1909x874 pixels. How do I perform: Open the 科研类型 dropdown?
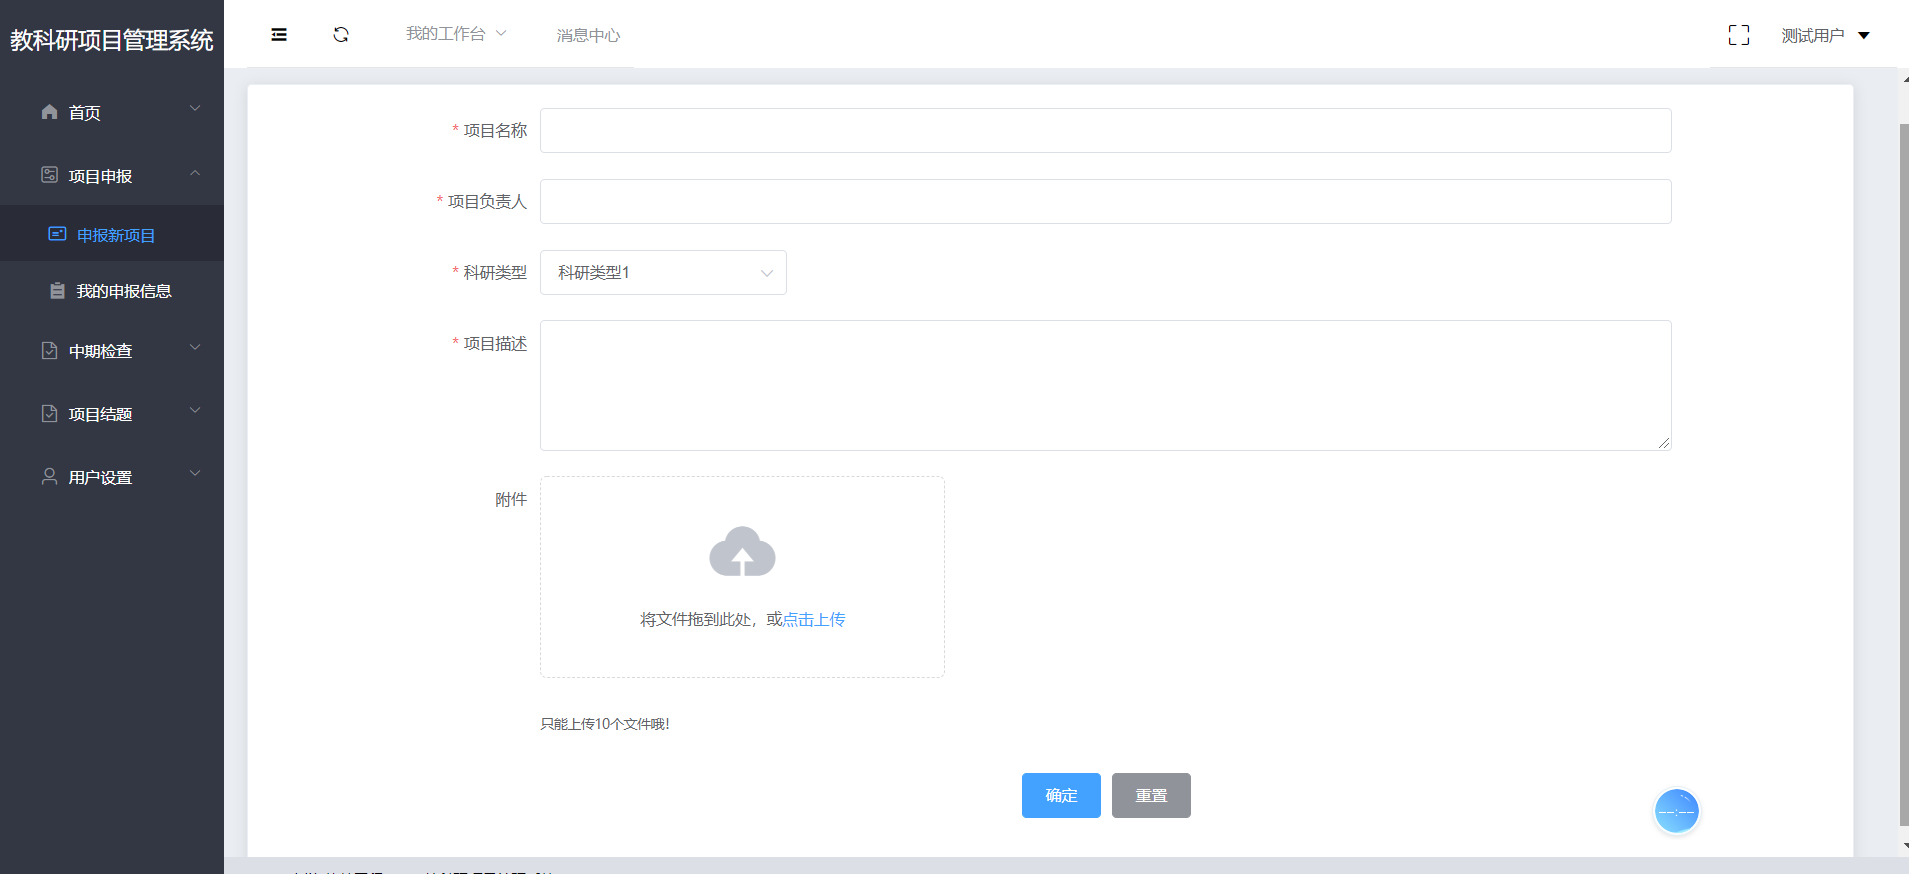(663, 273)
